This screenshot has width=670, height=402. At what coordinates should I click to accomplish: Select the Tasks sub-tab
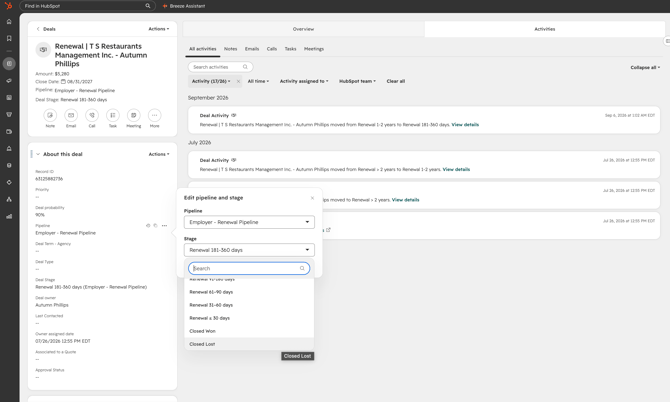click(290, 49)
